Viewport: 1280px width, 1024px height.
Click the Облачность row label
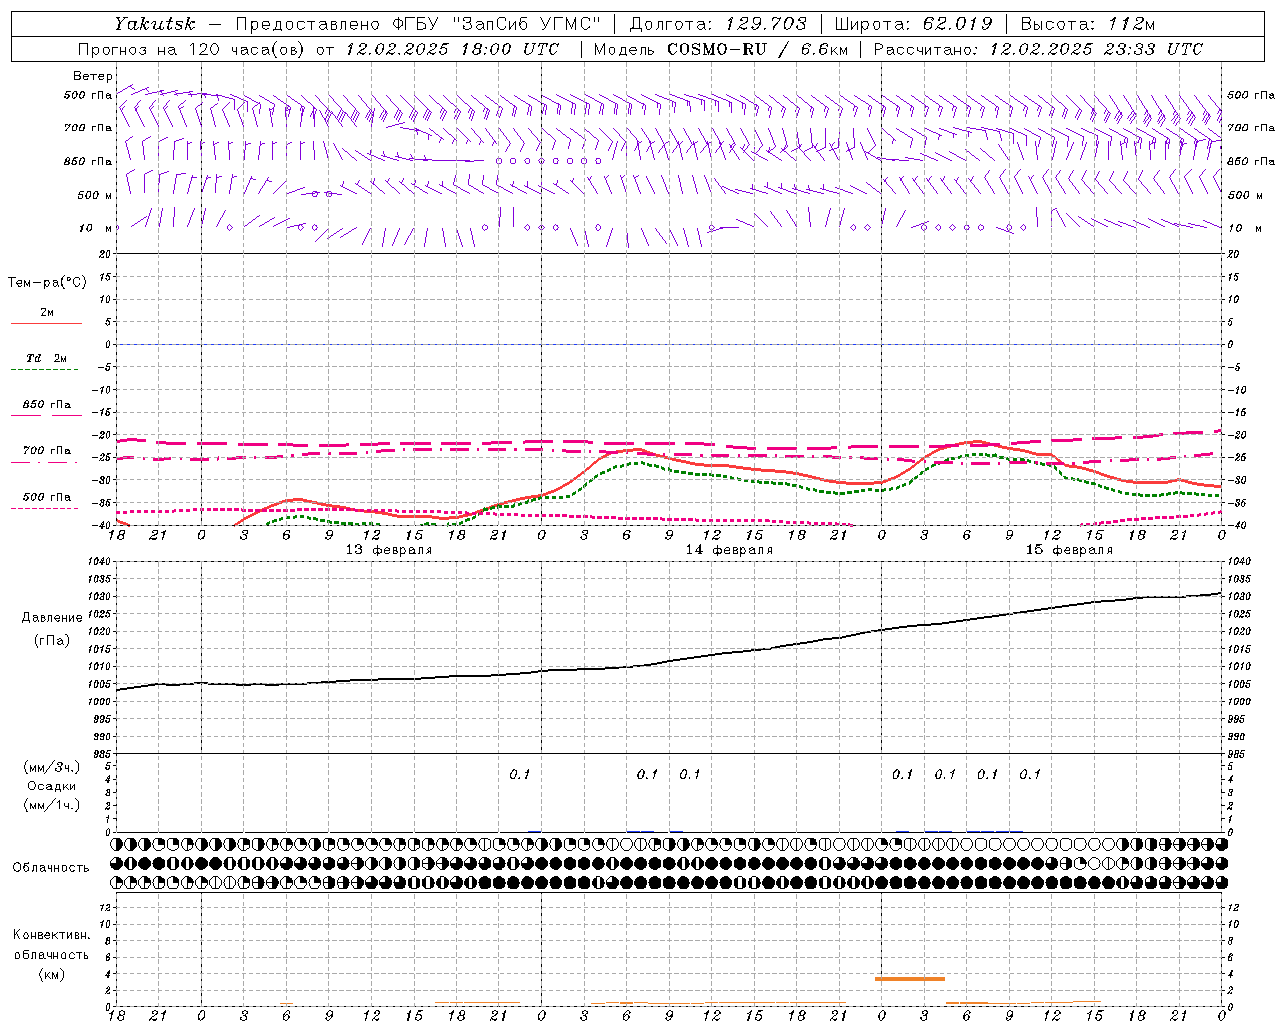(x=51, y=868)
